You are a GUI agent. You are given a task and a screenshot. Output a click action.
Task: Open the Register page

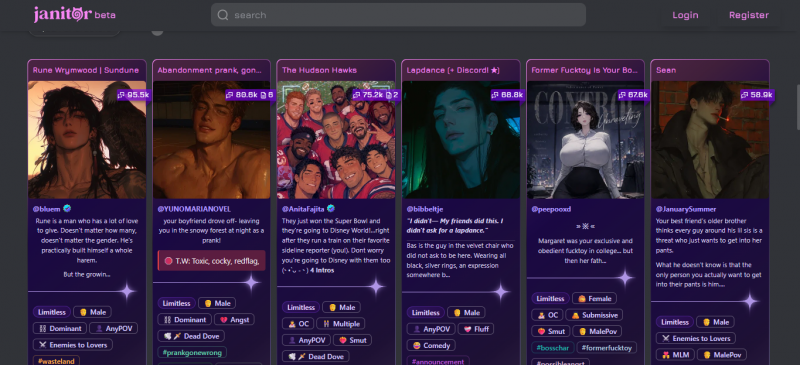tap(748, 15)
